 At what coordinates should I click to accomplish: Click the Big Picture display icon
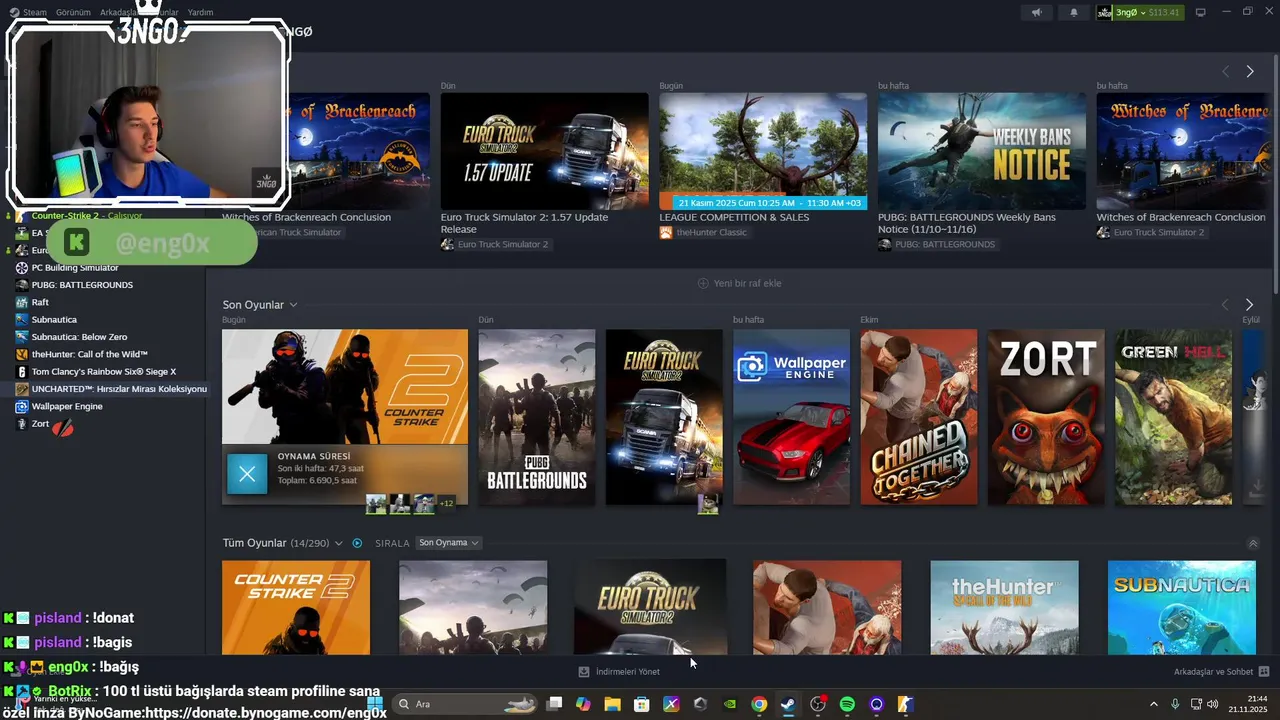point(1201,12)
